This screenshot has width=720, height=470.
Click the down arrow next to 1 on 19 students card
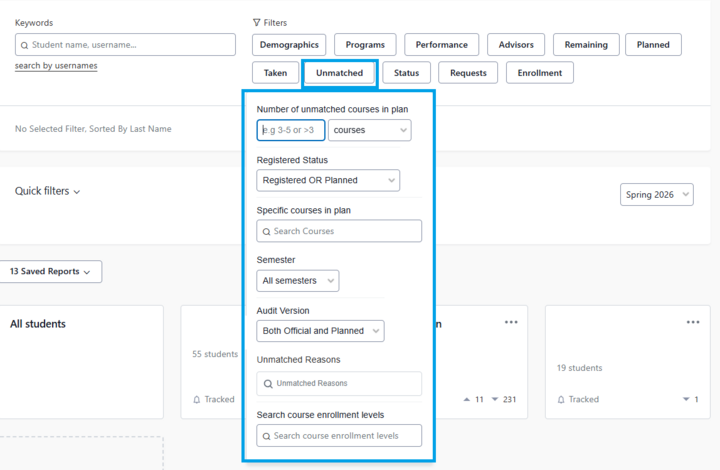[x=686, y=399]
